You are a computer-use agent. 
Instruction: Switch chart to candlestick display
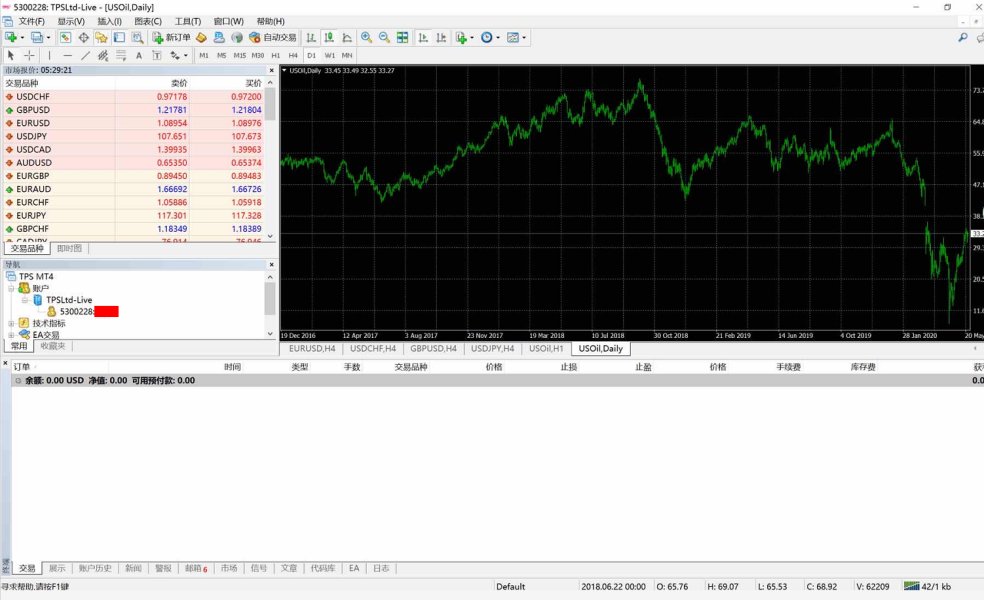[329, 38]
